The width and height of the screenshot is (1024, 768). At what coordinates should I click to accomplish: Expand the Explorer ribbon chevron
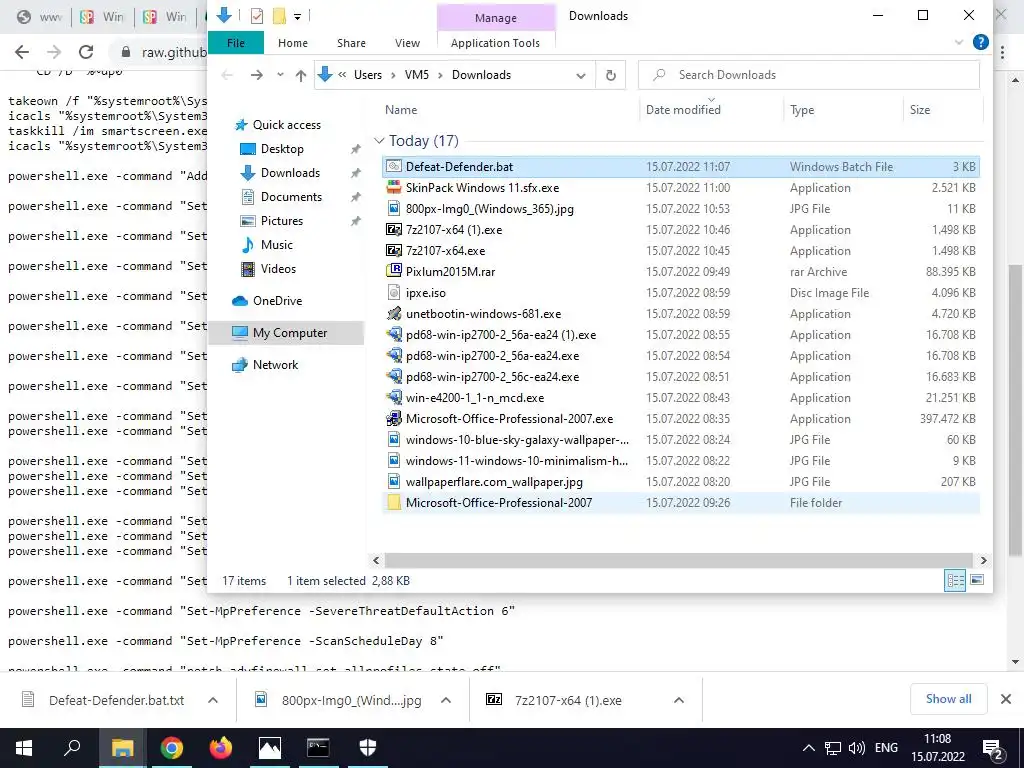click(x=959, y=42)
